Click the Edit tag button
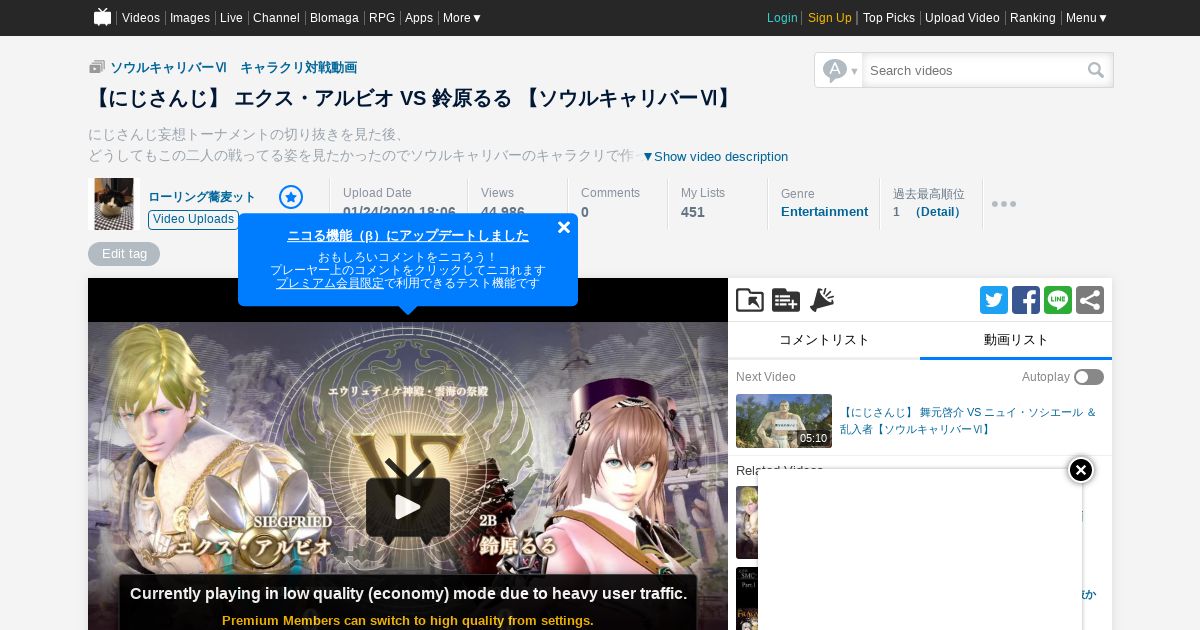The image size is (1200, 630). [124, 254]
